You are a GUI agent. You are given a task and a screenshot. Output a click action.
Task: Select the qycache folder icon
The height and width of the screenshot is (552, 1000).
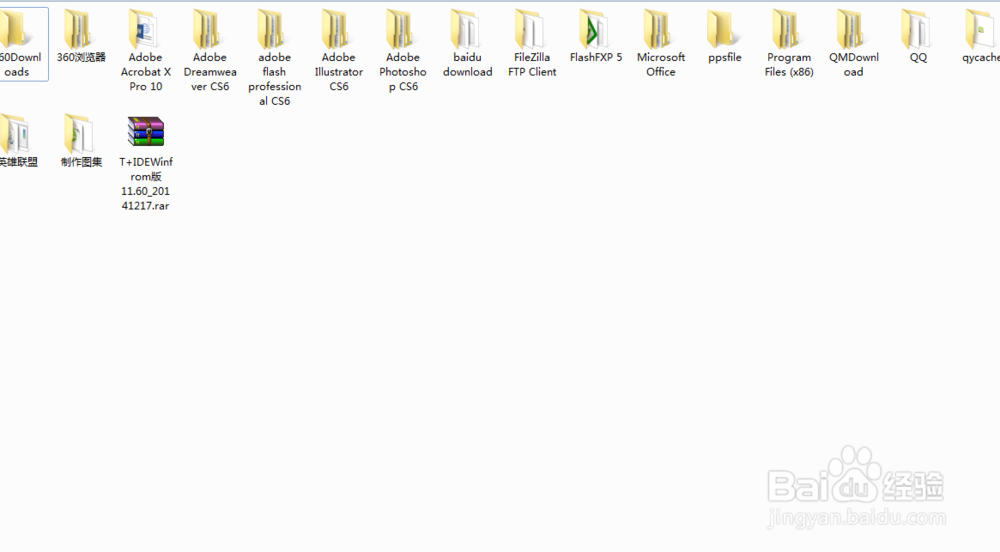[x=982, y=29]
